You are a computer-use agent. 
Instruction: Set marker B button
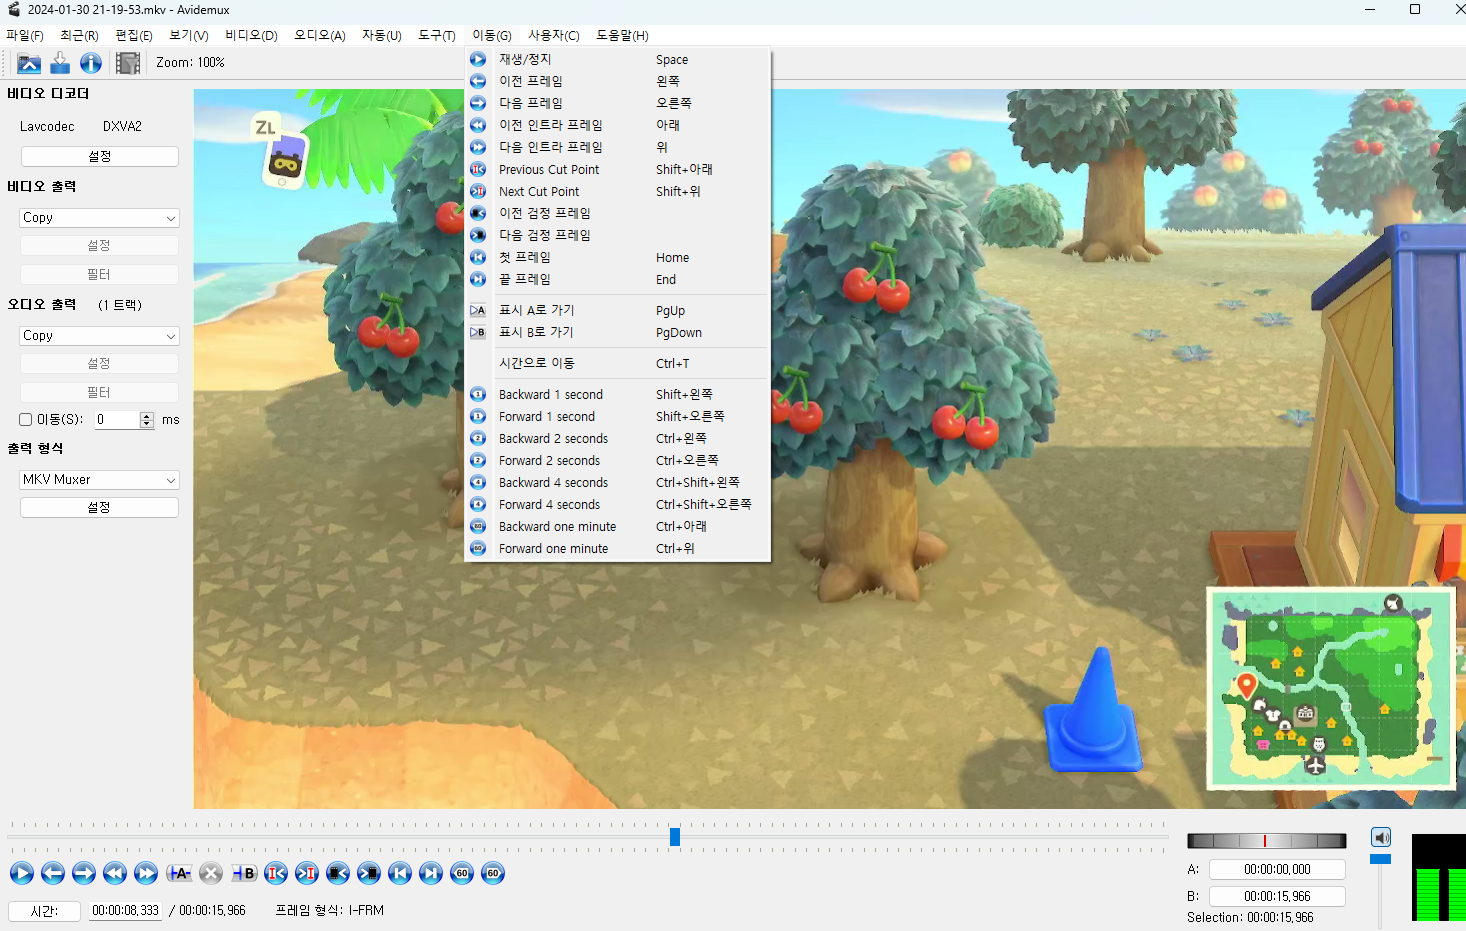coord(244,873)
